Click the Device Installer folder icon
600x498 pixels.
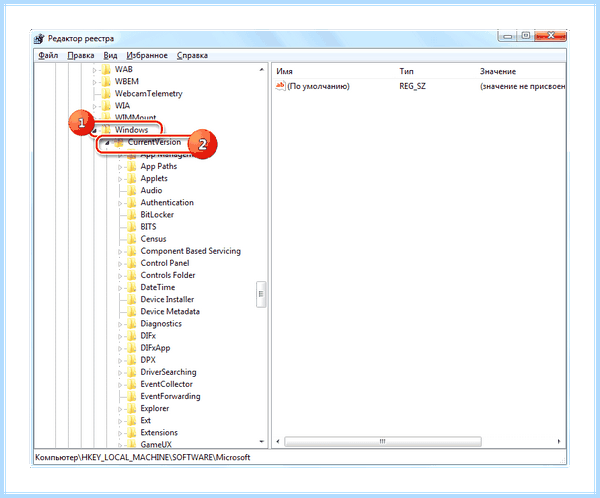click(x=132, y=300)
